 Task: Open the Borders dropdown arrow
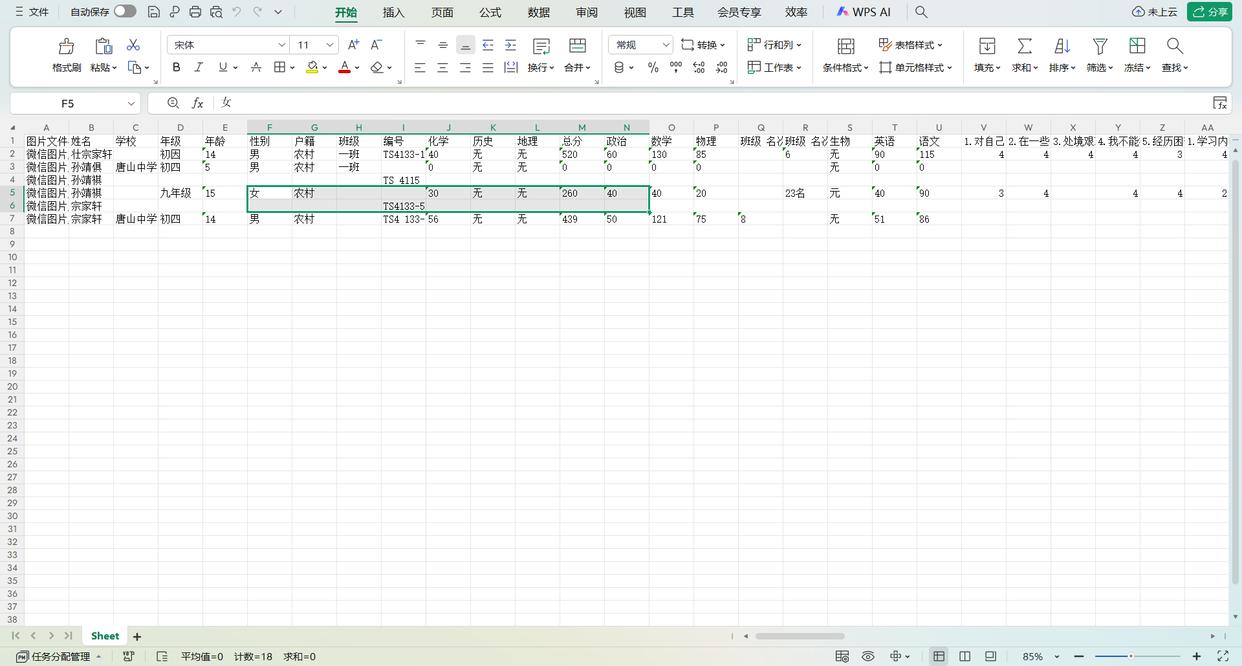[x=292, y=68]
